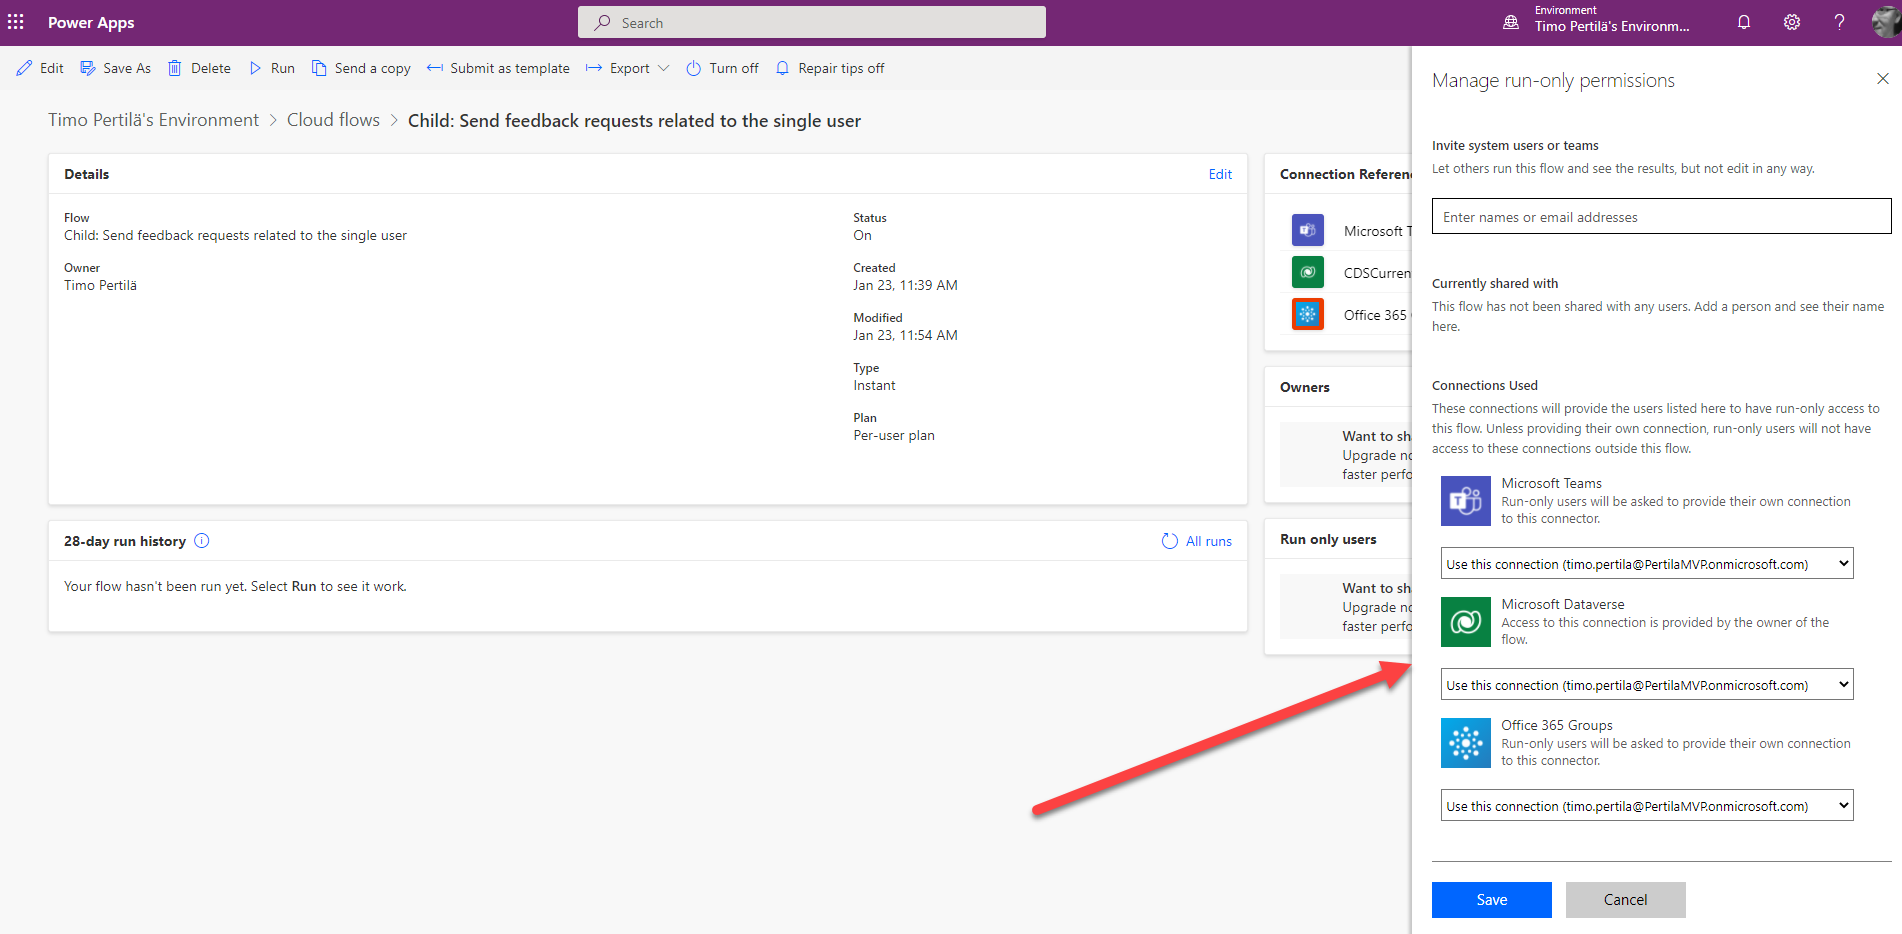Turn off the flow from toolbar
The width and height of the screenshot is (1902, 934).
coord(722,68)
